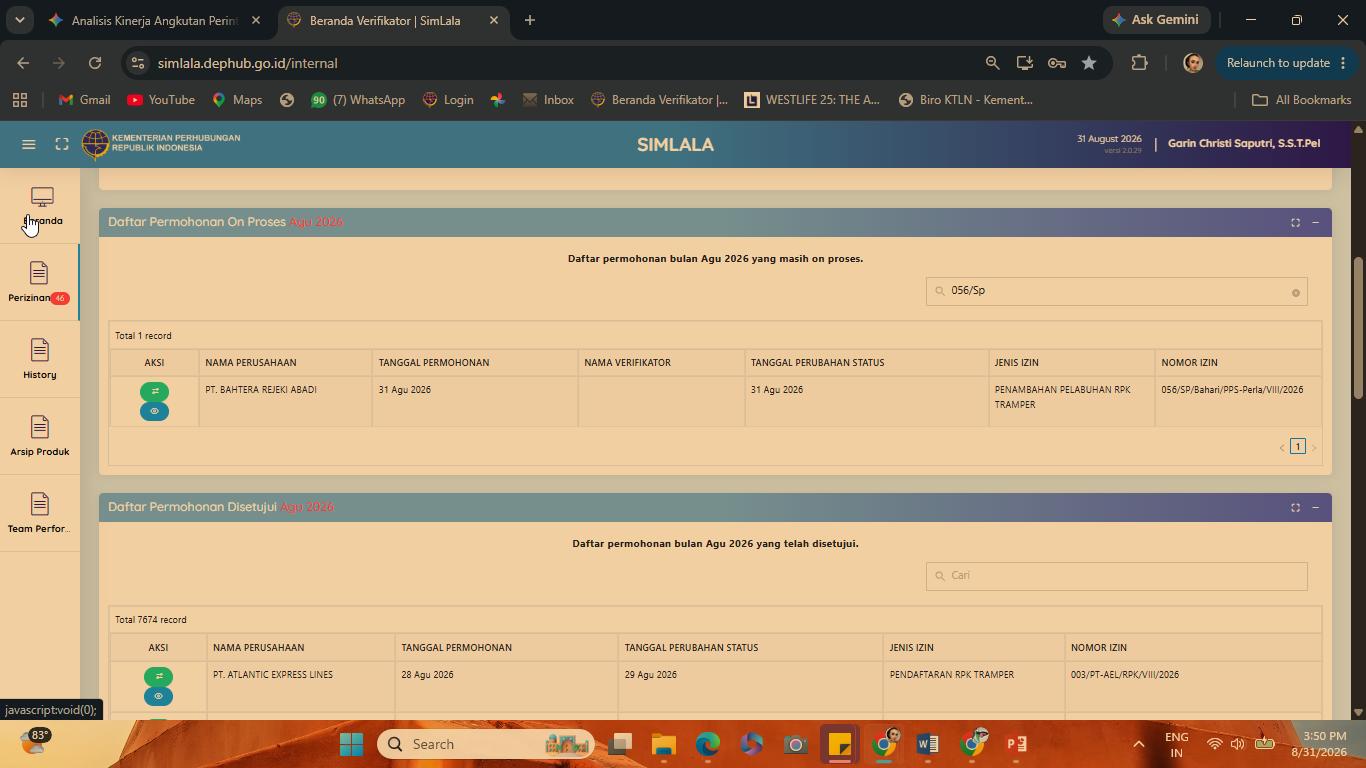Clear the 056/Sp search field
1366x768 pixels.
[1295, 292]
